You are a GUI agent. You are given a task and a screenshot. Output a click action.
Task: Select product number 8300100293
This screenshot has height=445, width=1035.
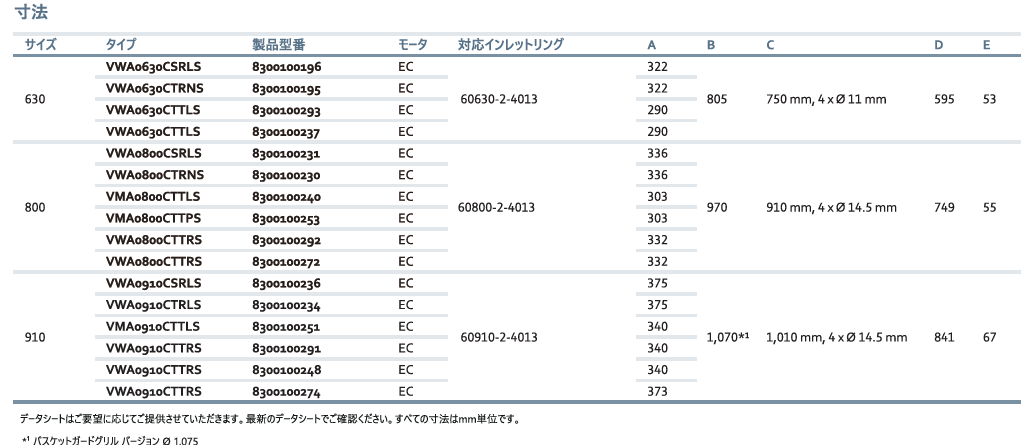point(286,110)
